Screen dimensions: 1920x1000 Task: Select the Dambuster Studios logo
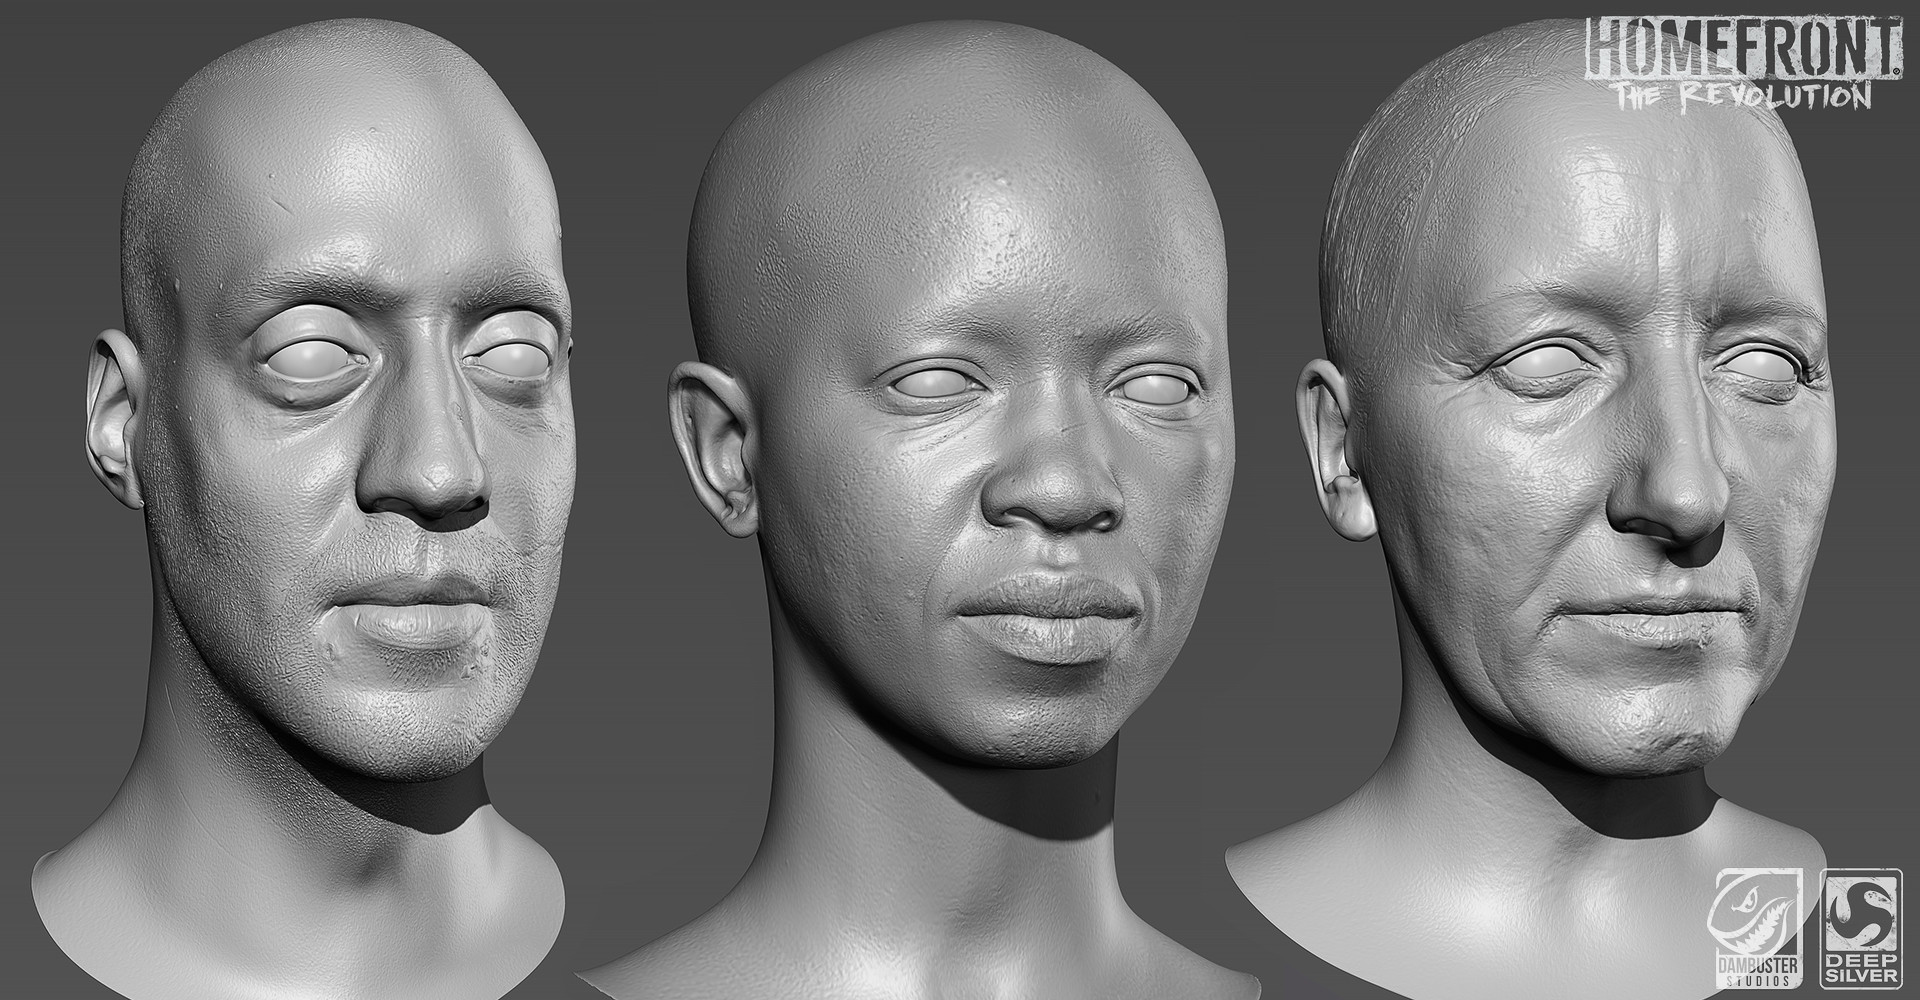pos(1757,930)
